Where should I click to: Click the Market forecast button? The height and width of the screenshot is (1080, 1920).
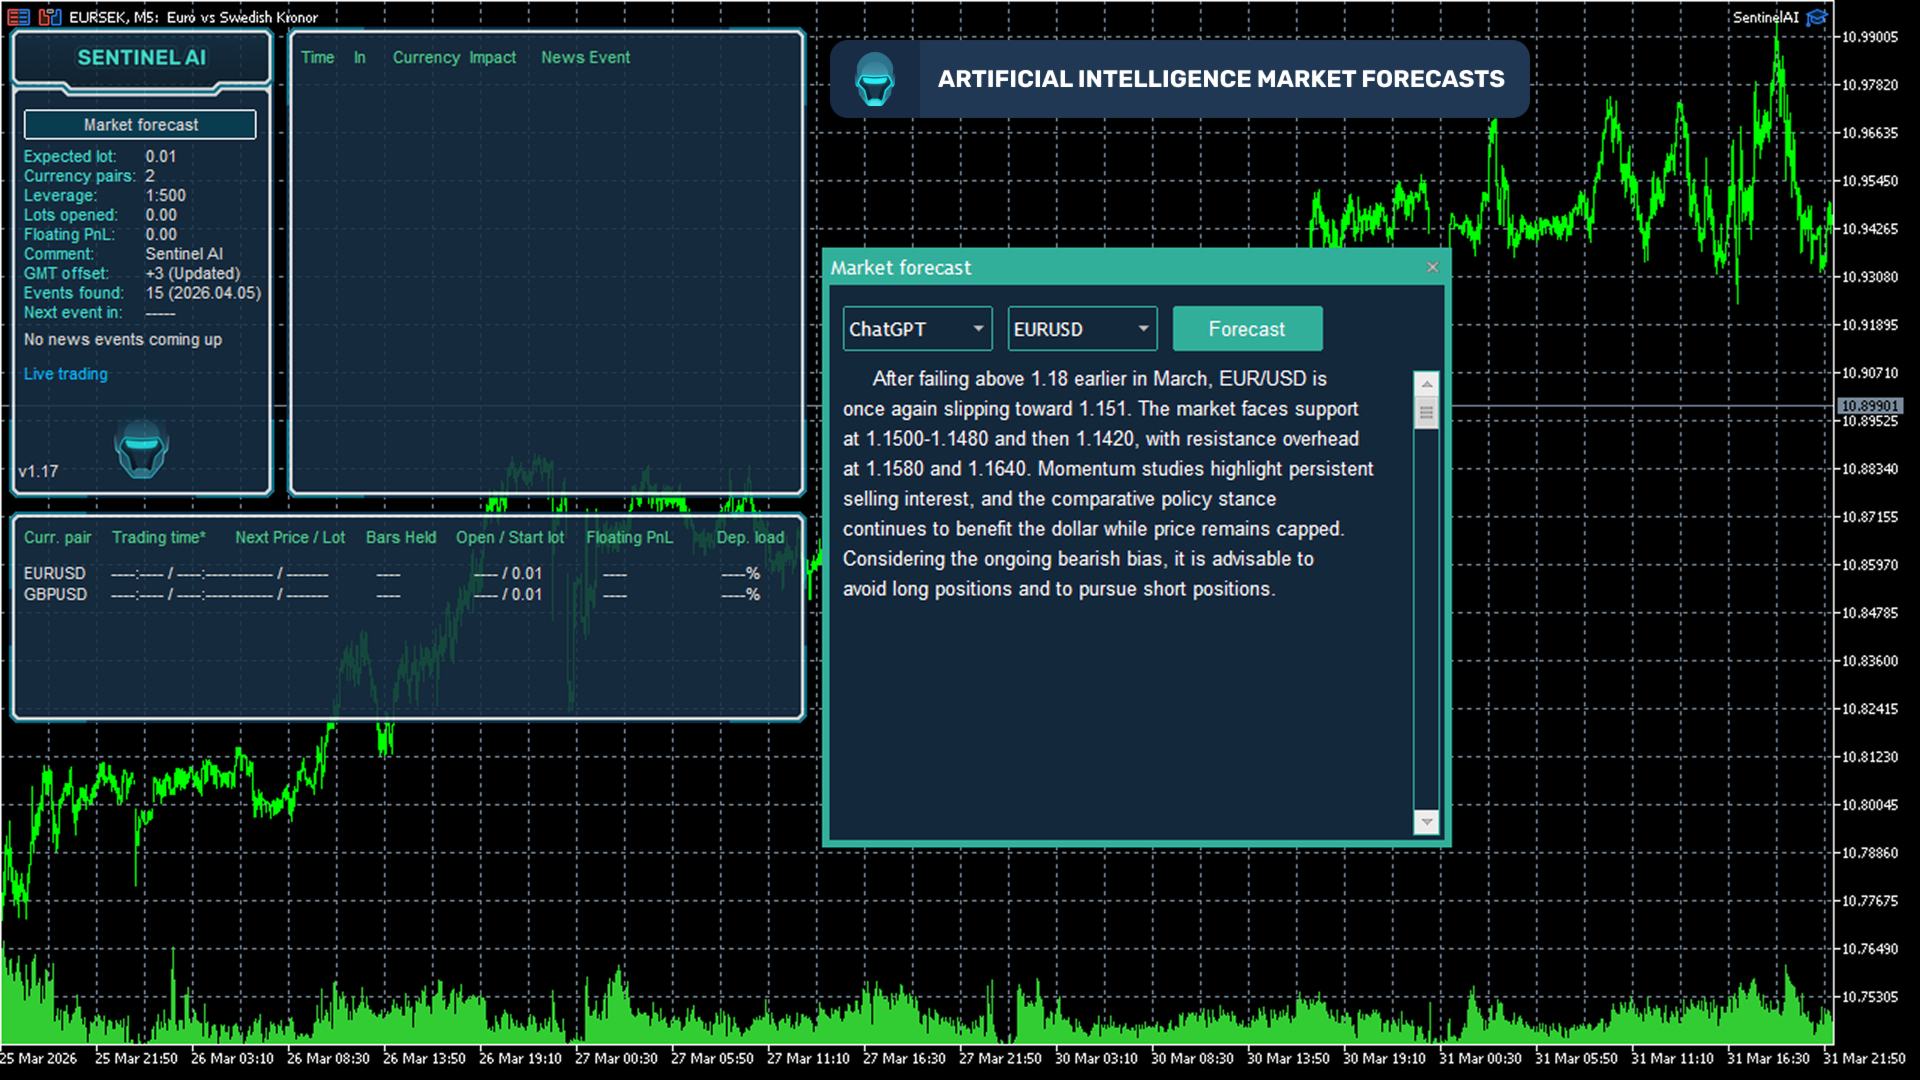(x=140, y=124)
